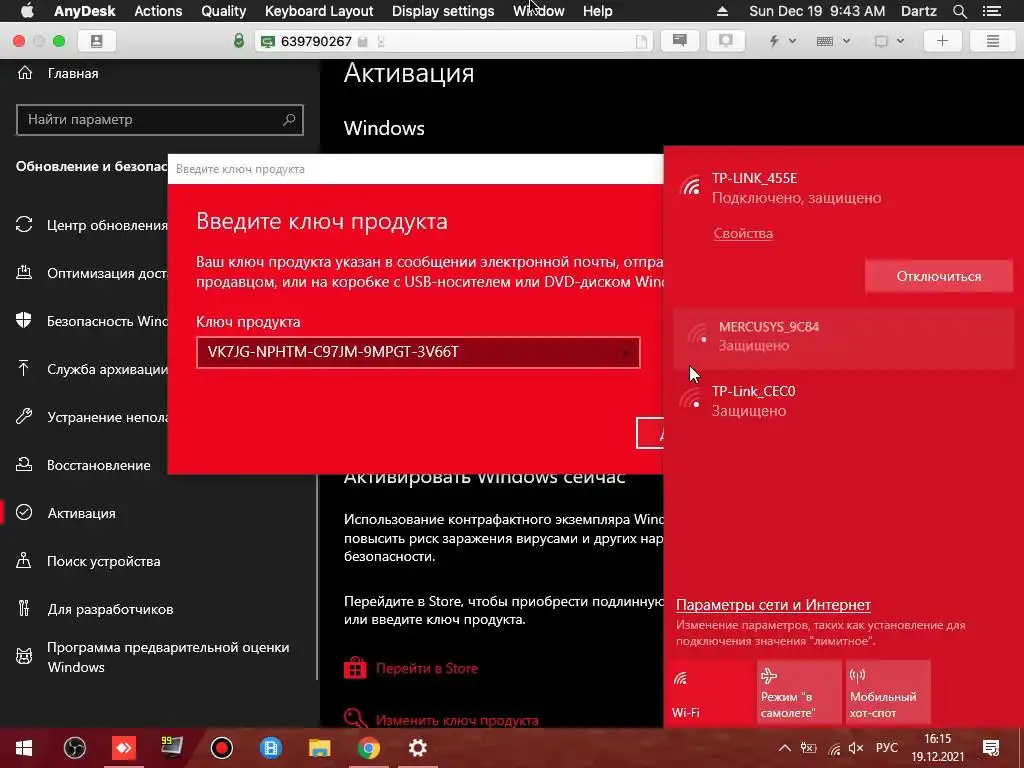The width and height of the screenshot is (1024, 768).
Task: Click the battery tray icon
Action: point(808,748)
